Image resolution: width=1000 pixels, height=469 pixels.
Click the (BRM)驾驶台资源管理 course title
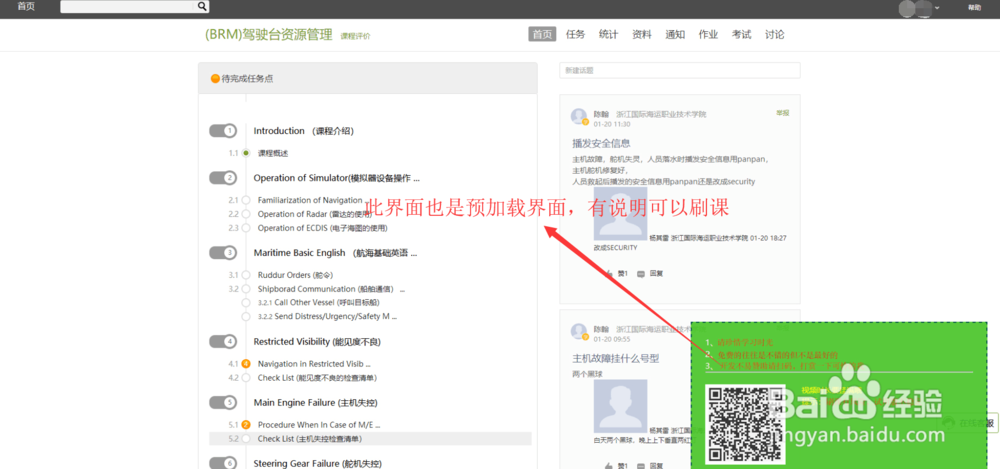(268, 34)
